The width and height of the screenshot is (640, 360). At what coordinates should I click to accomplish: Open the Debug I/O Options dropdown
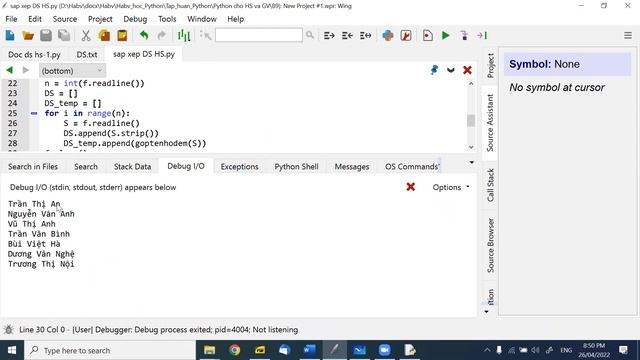pos(451,187)
